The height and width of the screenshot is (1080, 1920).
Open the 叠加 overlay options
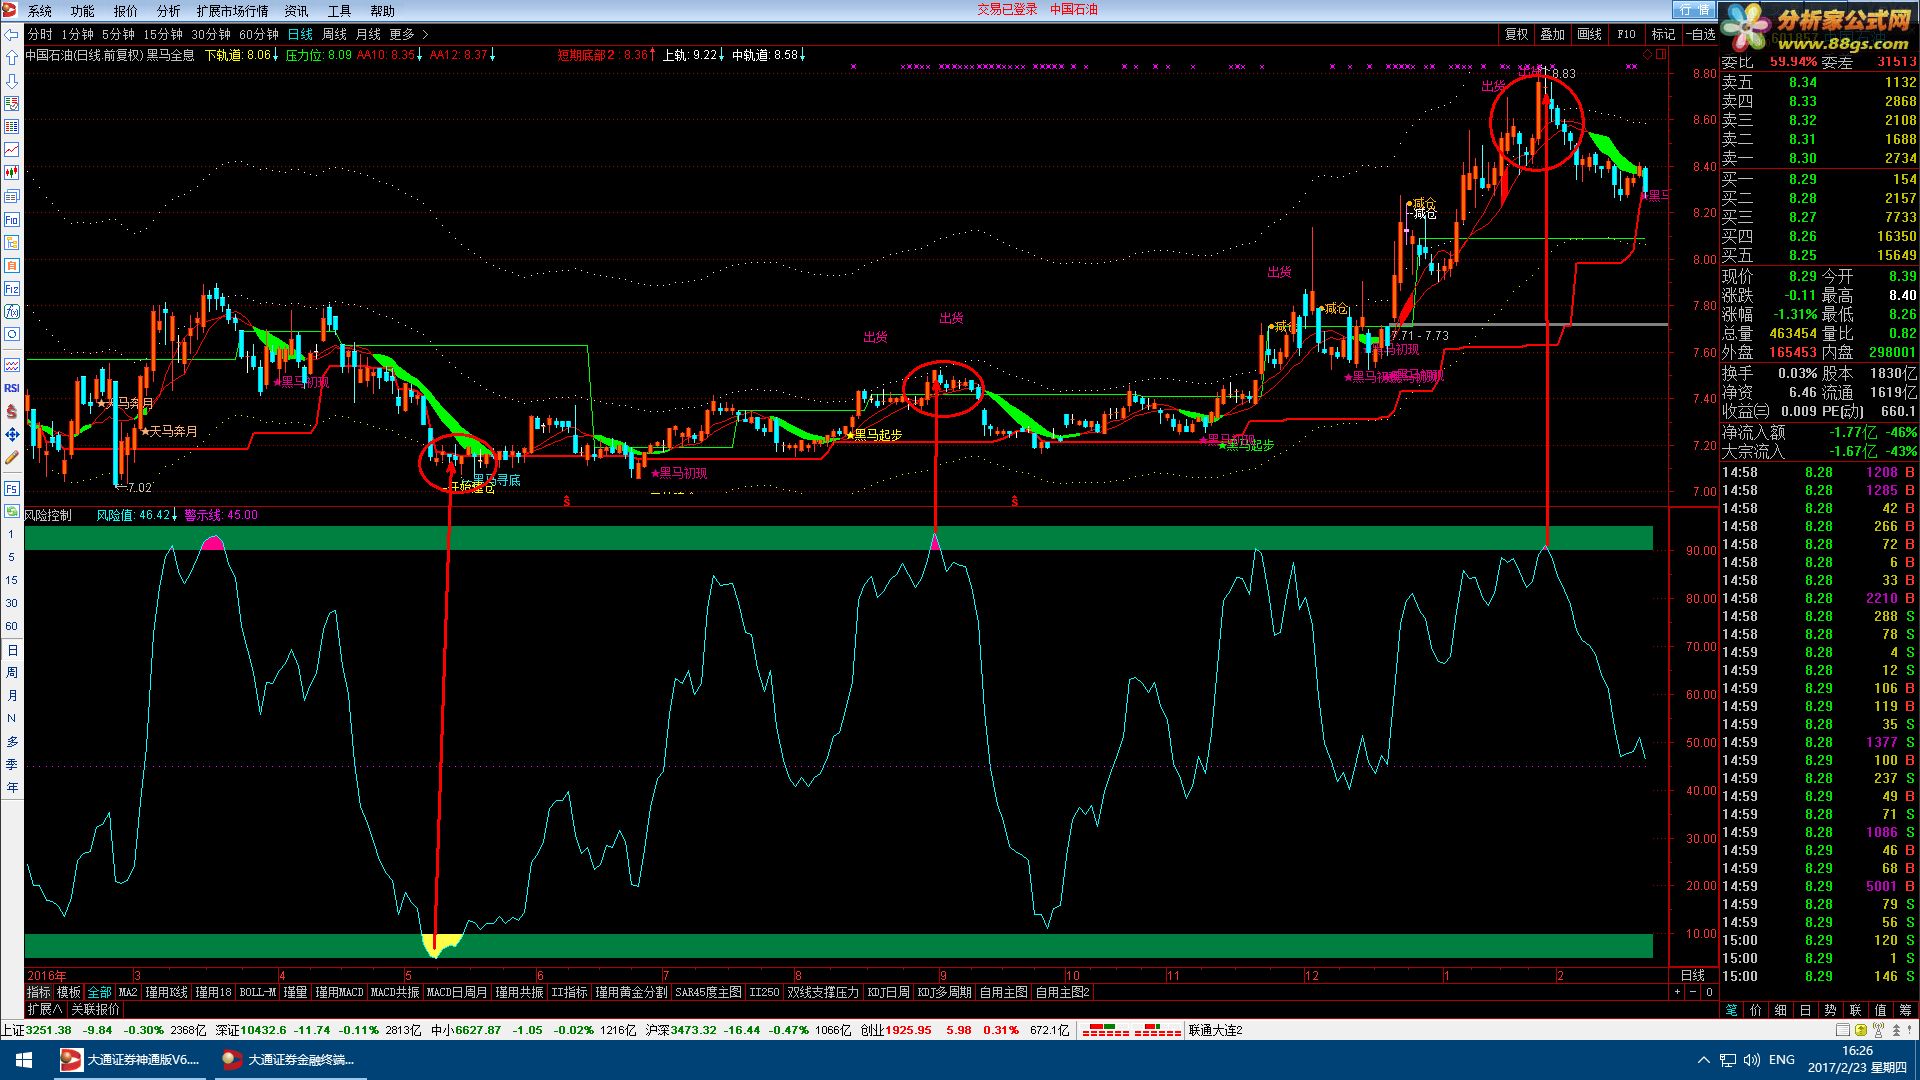coord(1552,34)
